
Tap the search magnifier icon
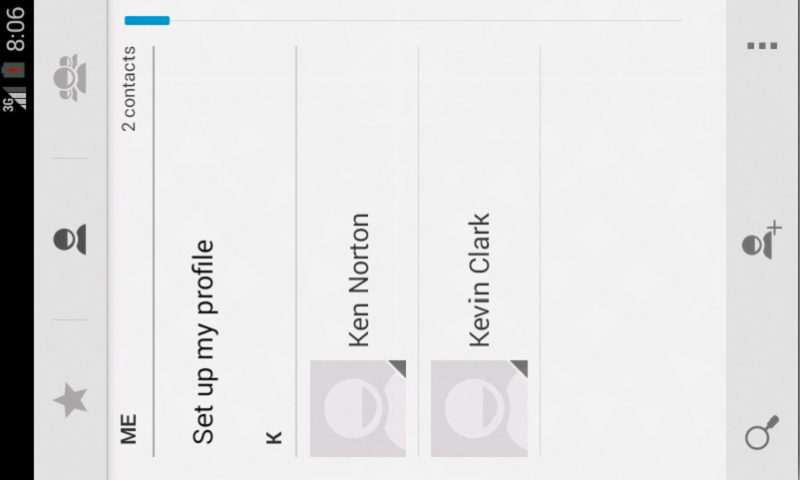pyautogui.click(x=762, y=436)
